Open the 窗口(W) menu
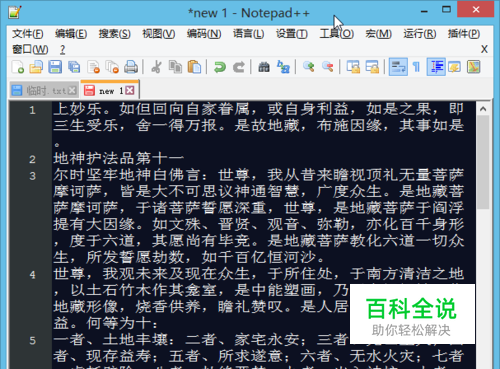This screenshot has height=369, width=500. coord(30,50)
